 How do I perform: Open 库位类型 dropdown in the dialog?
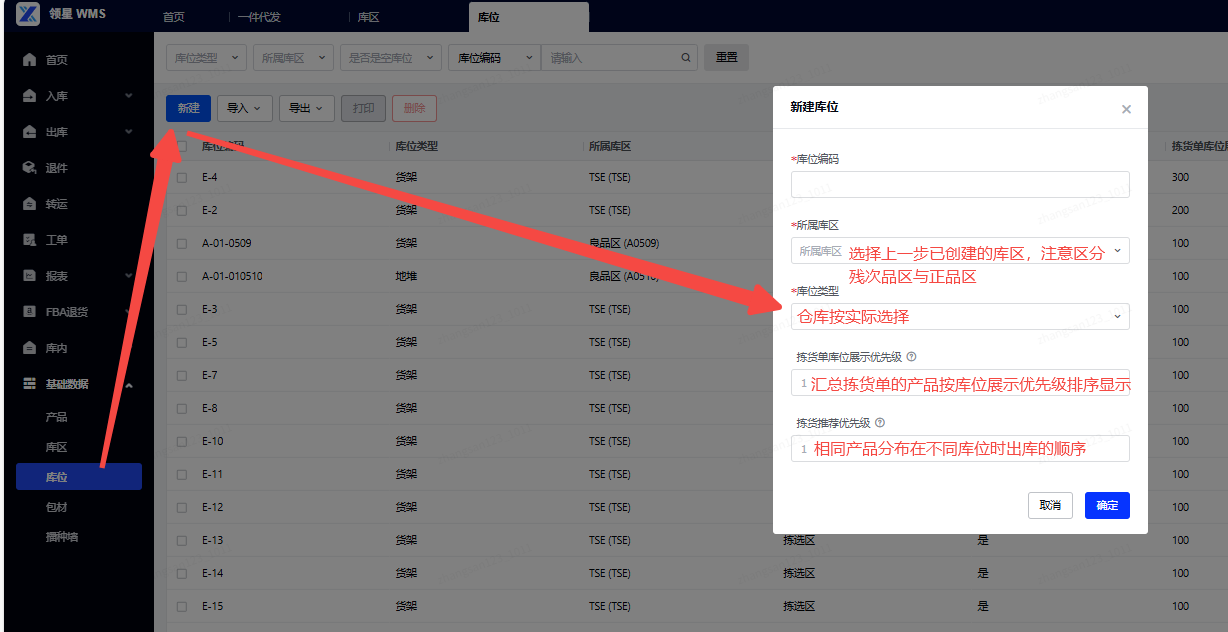coord(960,317)
